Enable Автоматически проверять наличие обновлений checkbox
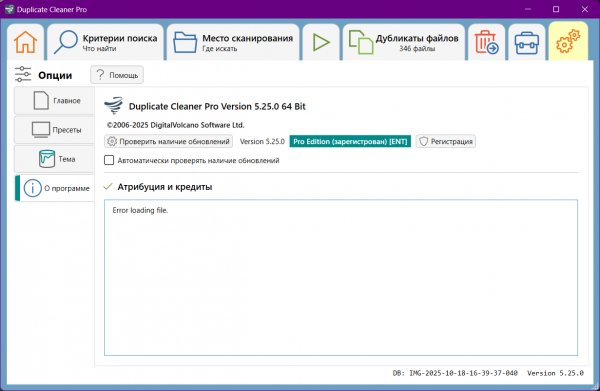Image resolution: width=600 pixels, height=391 pixels. click(109, 160)
